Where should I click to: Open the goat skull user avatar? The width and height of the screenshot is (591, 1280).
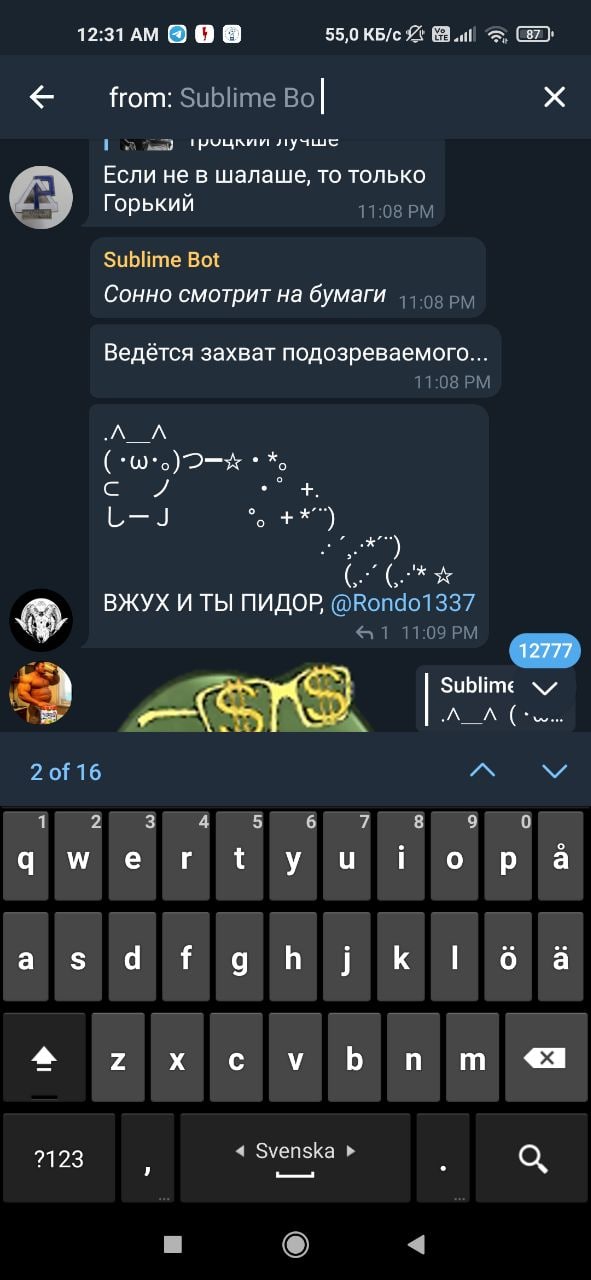pyautogui.click(x=41, y=620)
